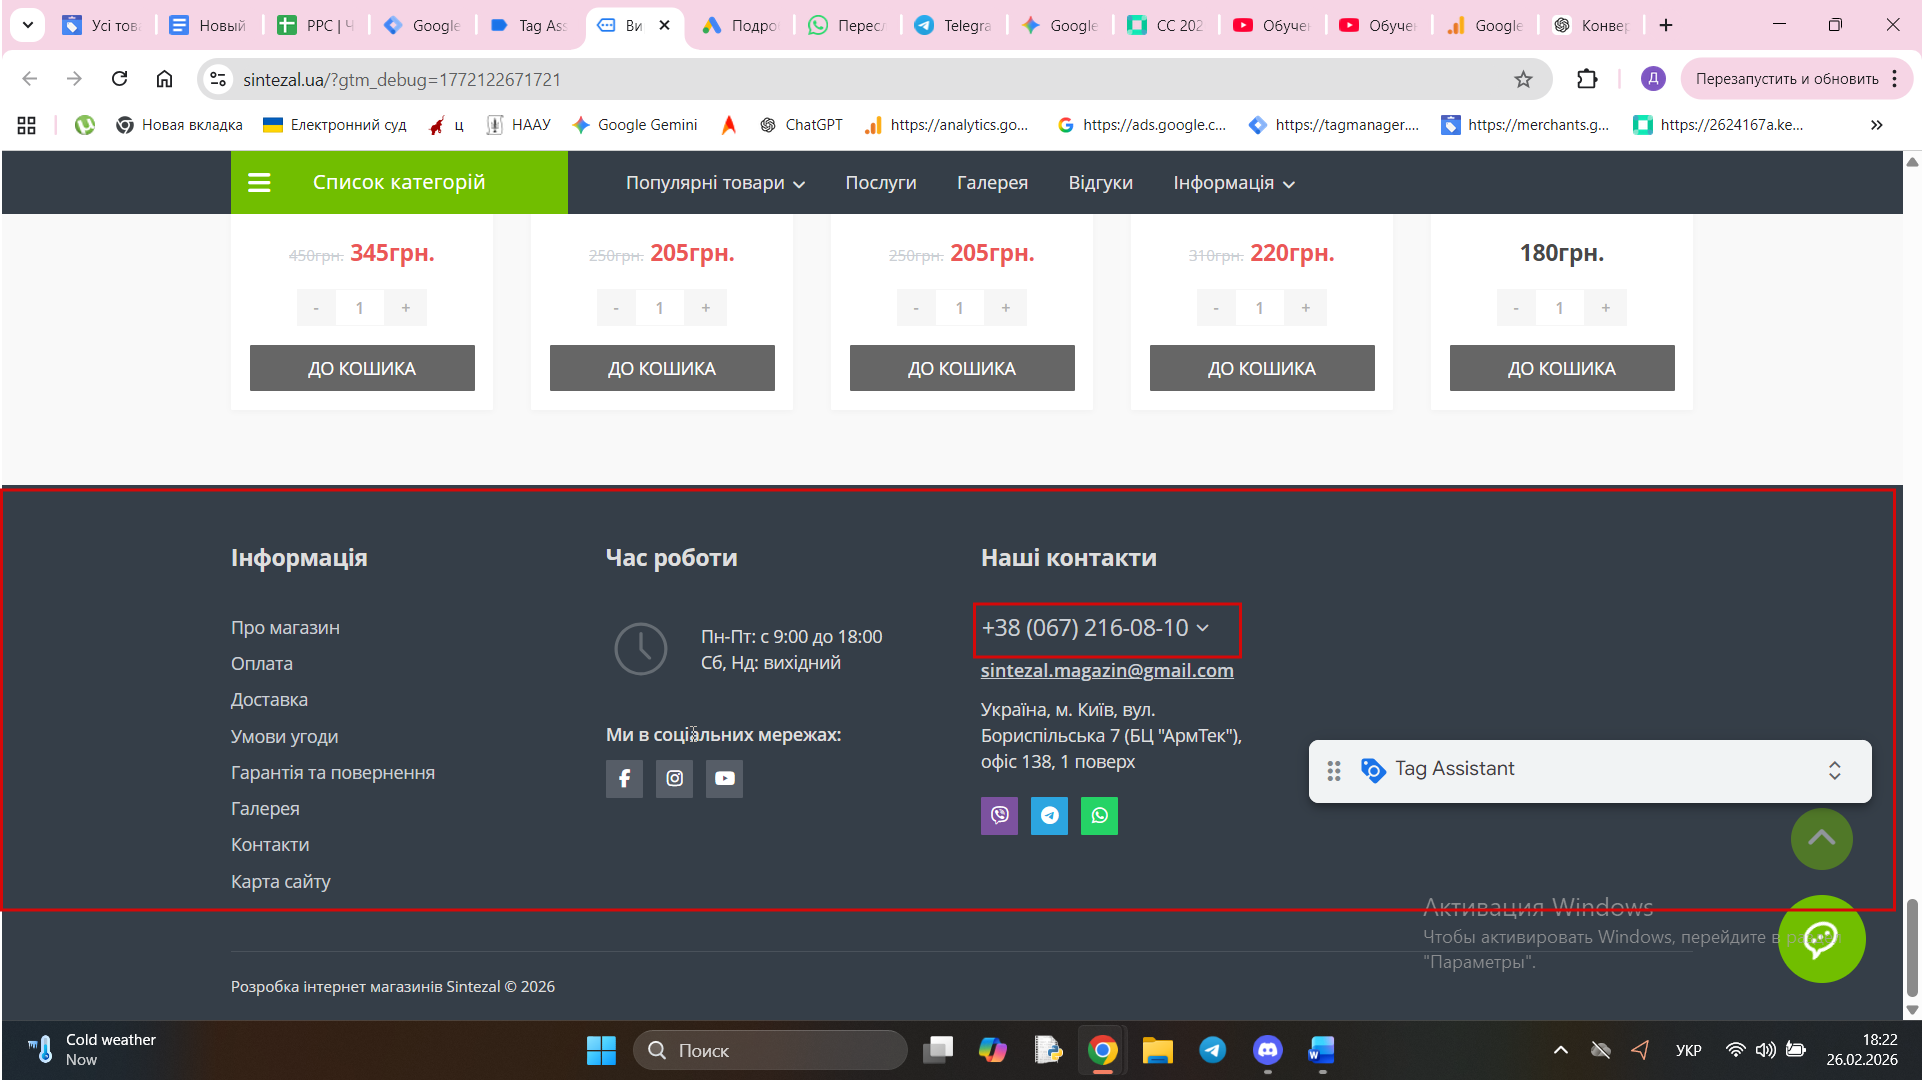
Task: Open the Instagram social icon in footer
Action: click(674, 778)
